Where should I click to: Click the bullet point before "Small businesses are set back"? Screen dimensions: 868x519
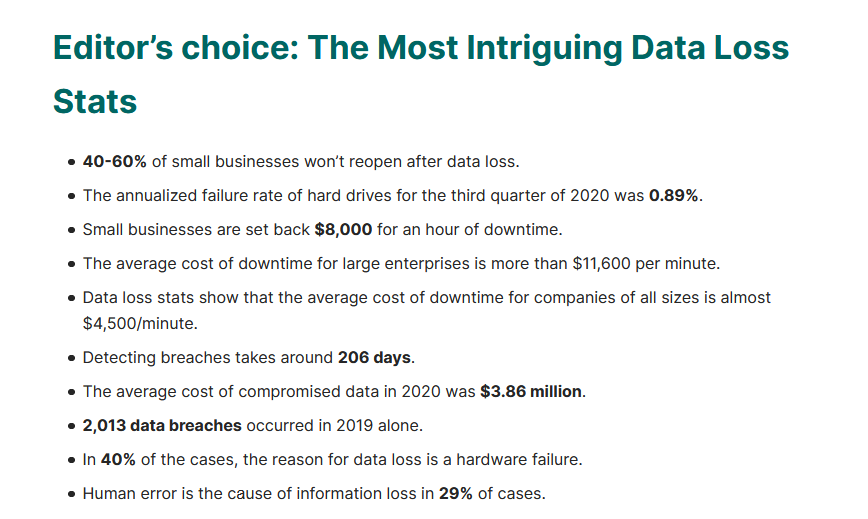(71, 231)
